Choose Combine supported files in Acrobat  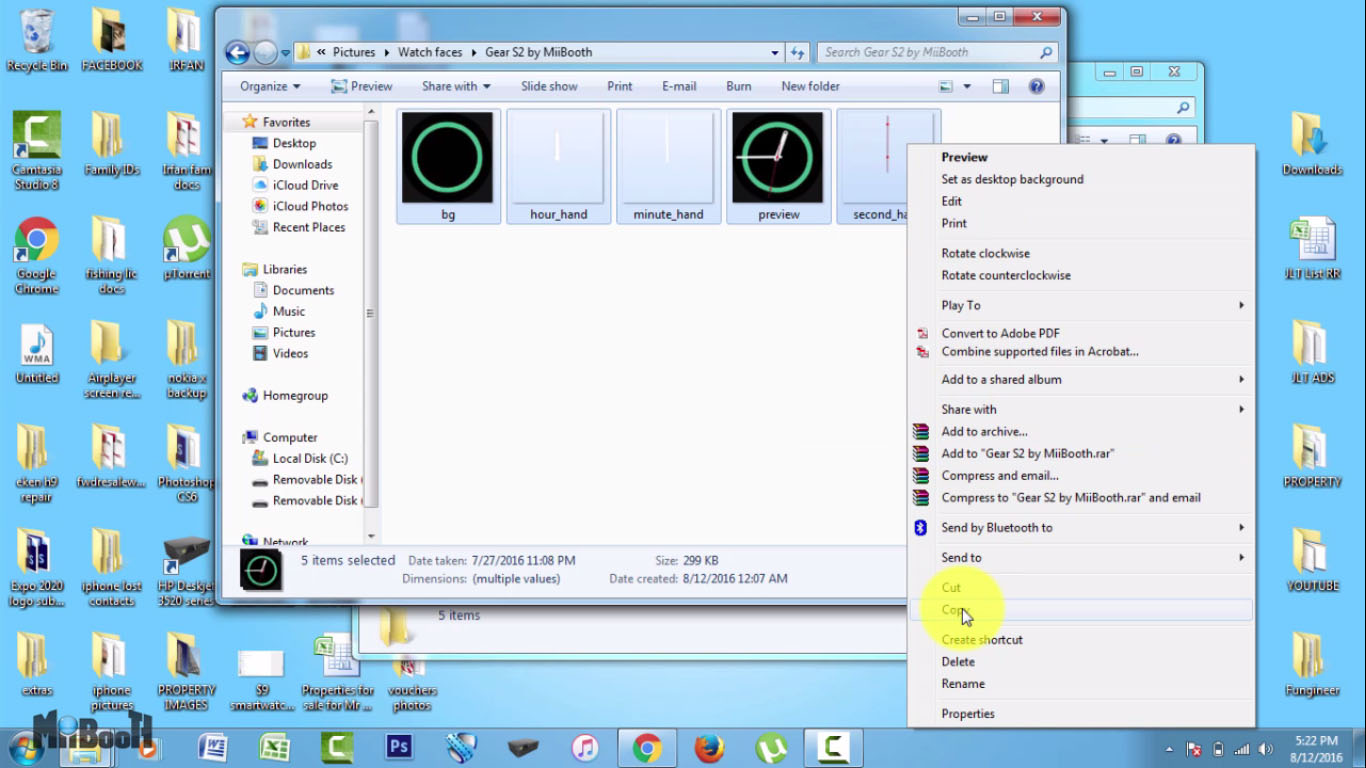click(x=1039, y=351)
